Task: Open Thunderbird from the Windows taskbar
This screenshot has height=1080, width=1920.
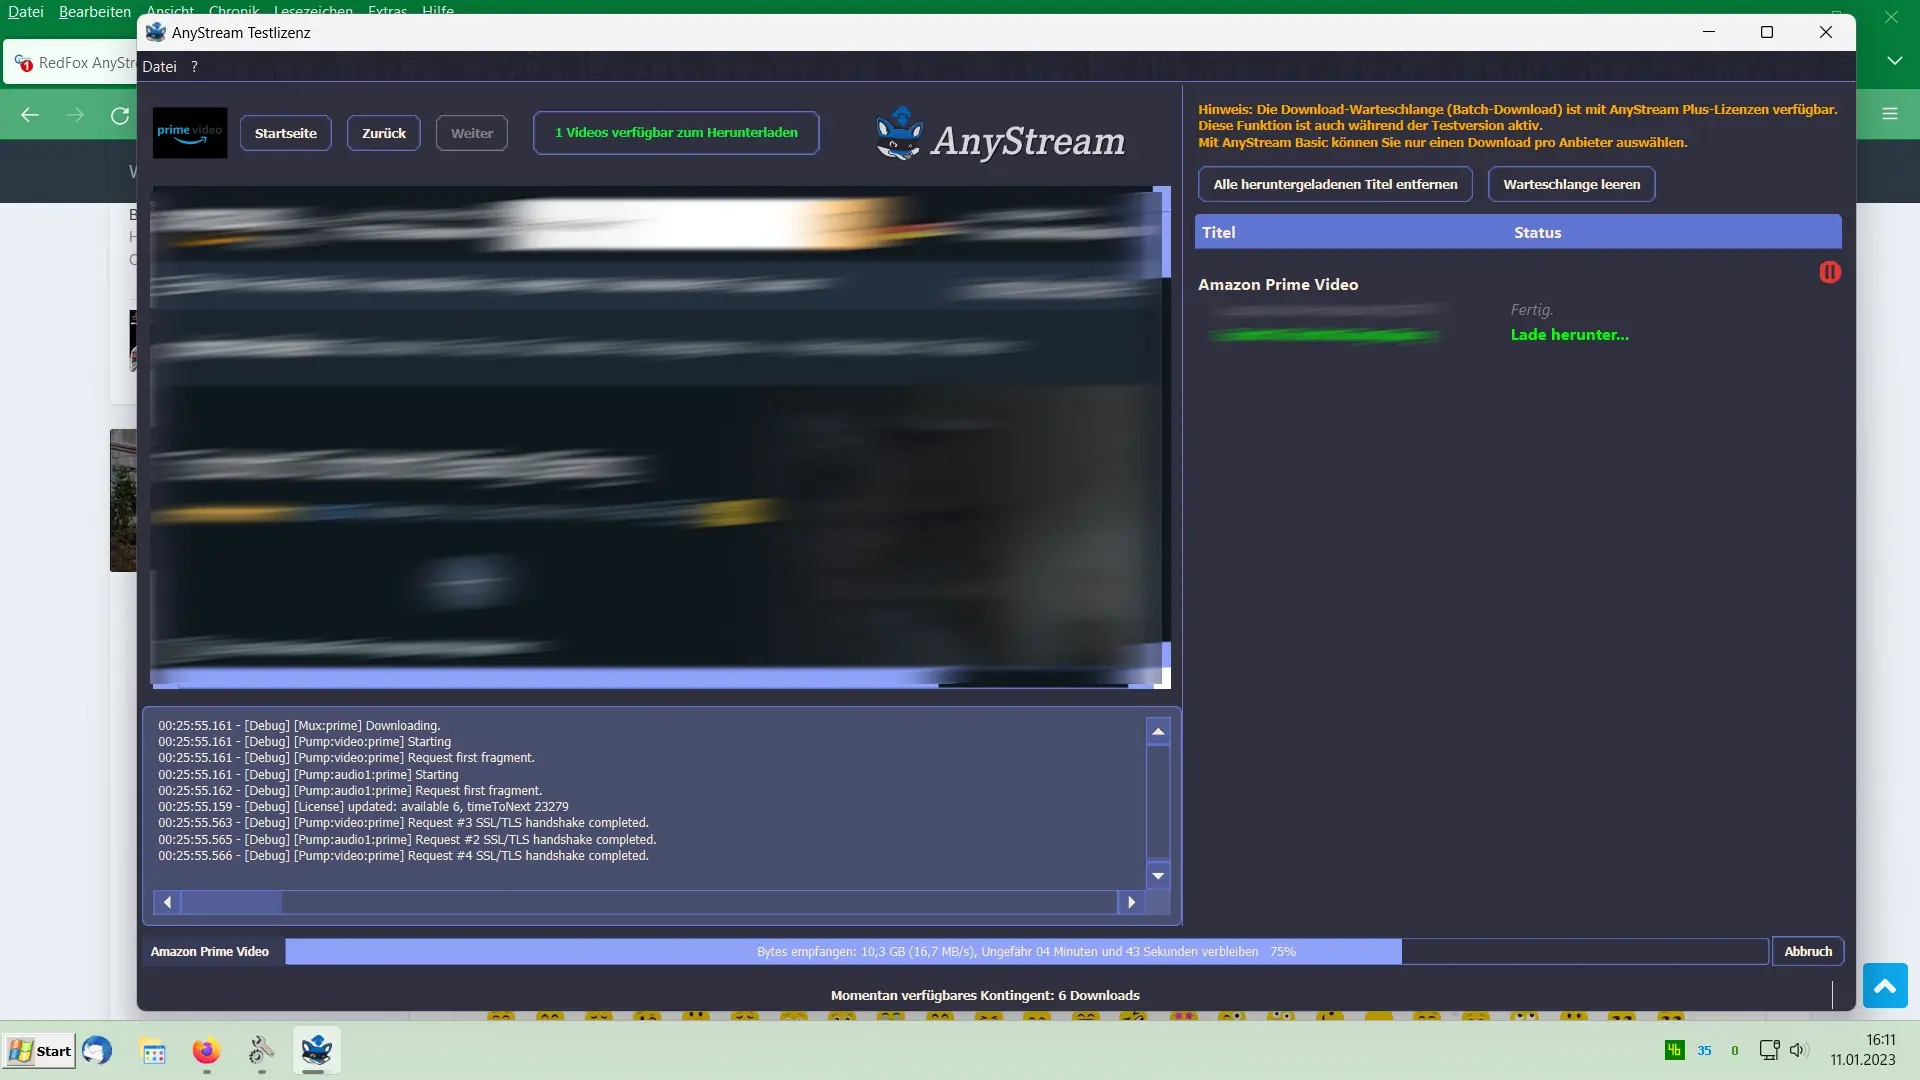Action: [x=97, y=1051]
